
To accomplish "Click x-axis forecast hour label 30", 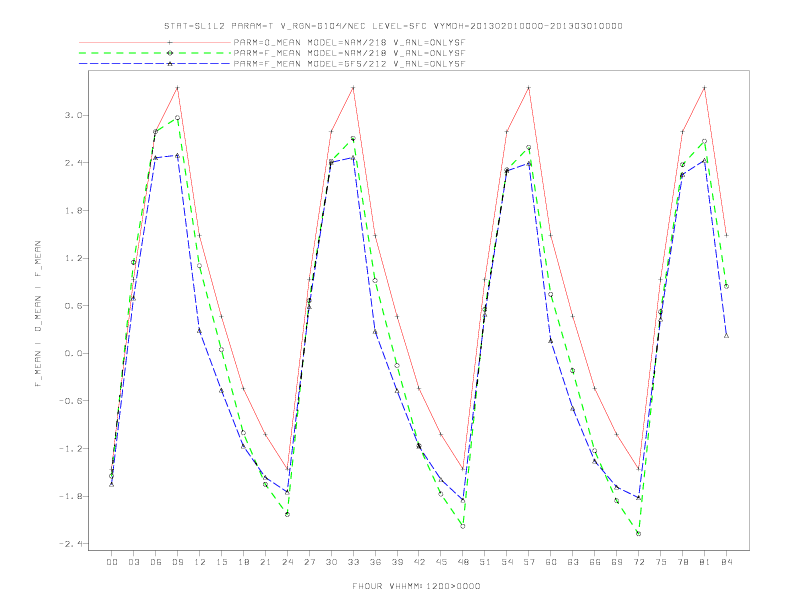I will tap(331, 562).
